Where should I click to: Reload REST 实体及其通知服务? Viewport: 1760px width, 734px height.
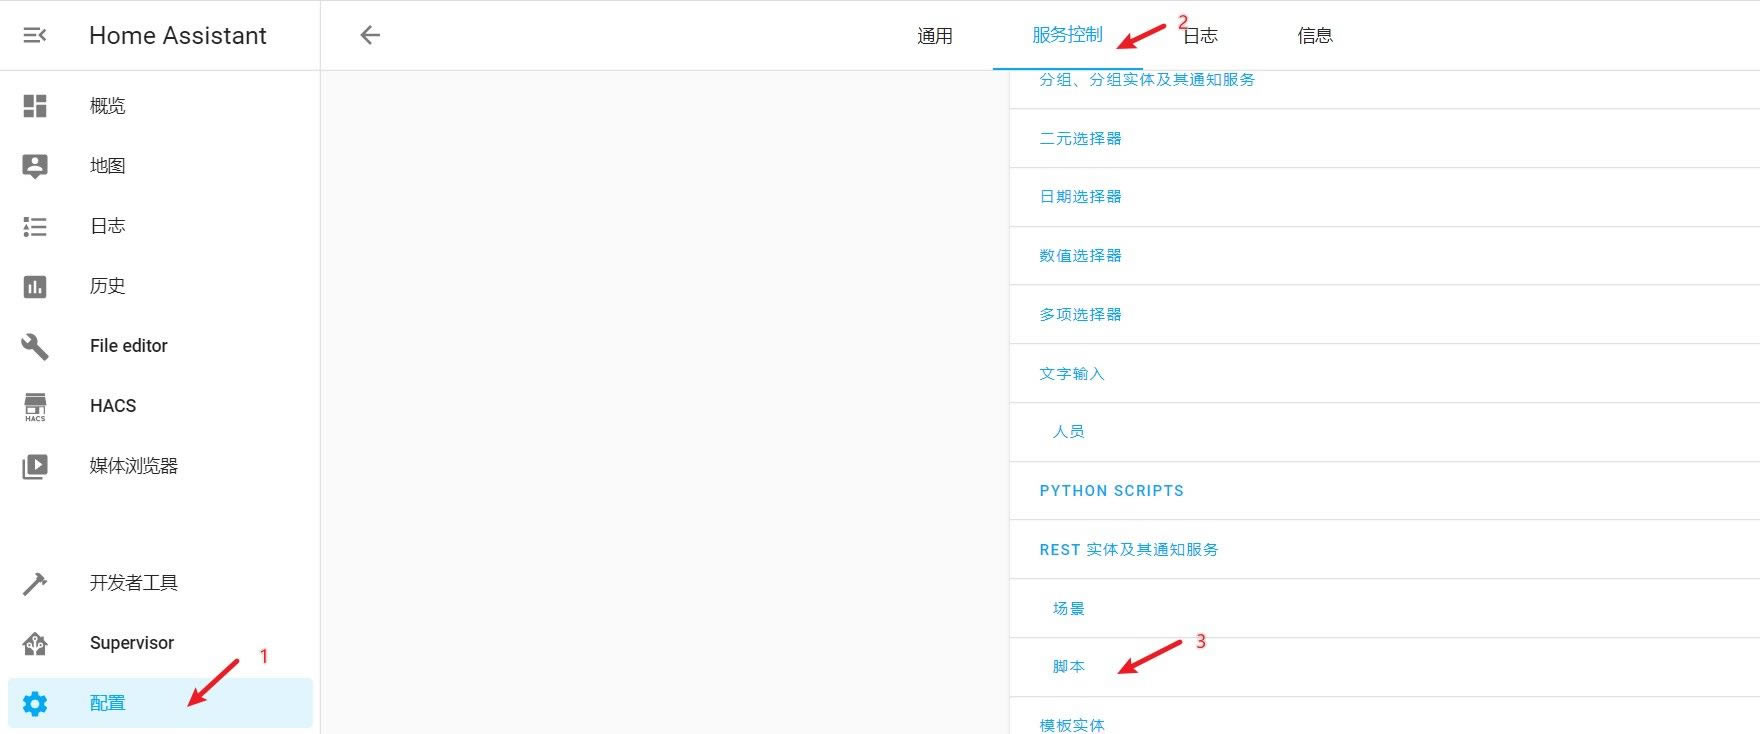[1129, 550]
